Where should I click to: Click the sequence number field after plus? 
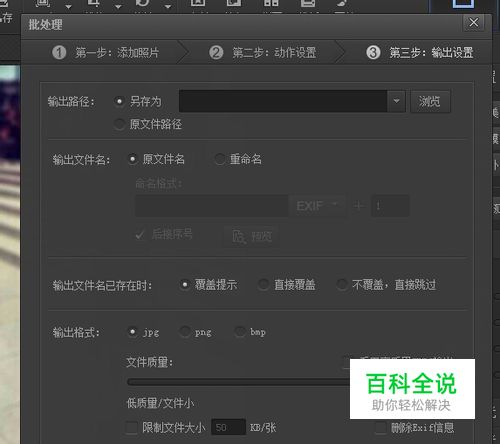tap(390, 206)
